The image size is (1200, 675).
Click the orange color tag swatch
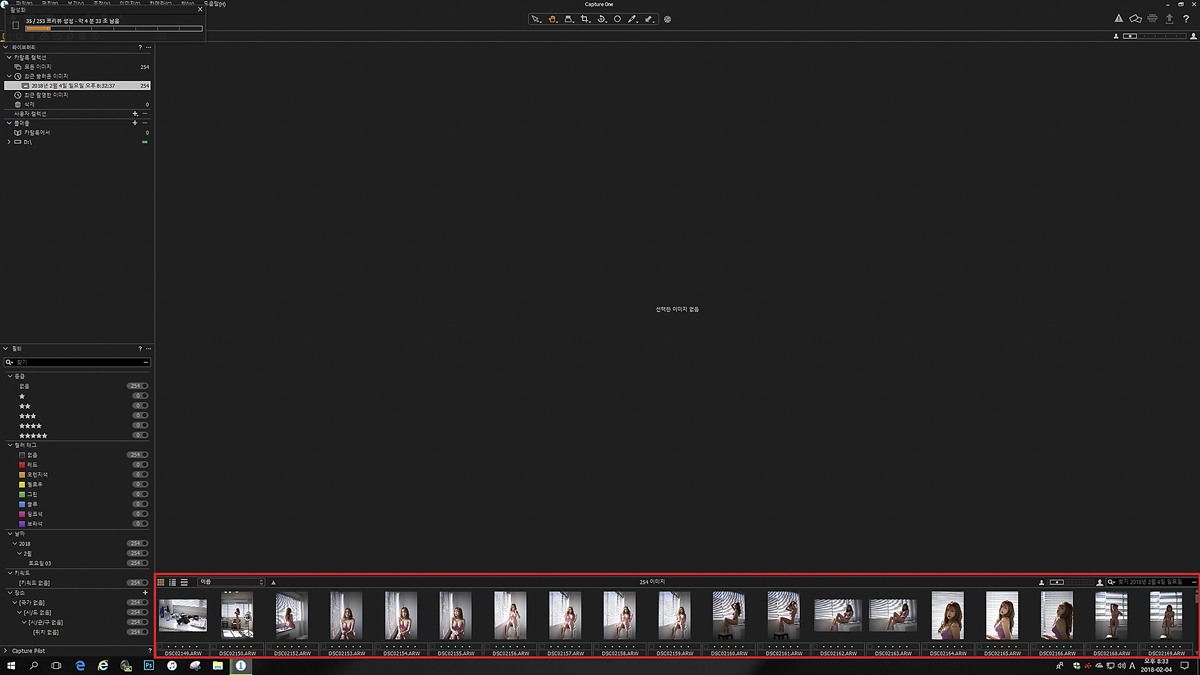coord(22,475)
